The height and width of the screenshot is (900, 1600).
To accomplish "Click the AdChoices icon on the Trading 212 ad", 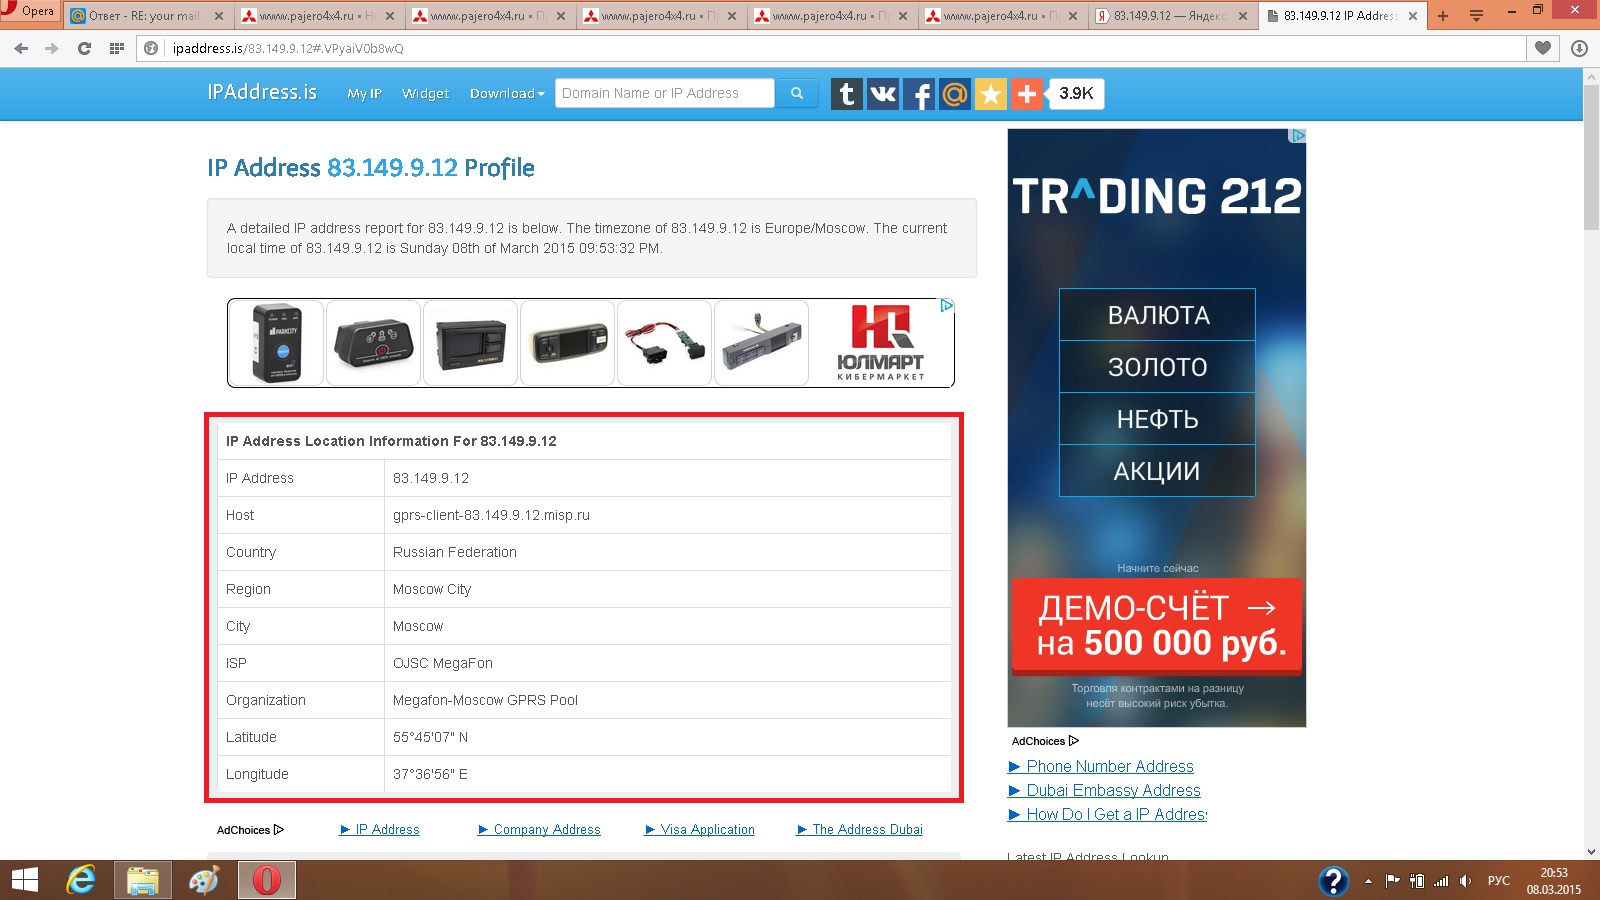I will (x=1298, y=136).
